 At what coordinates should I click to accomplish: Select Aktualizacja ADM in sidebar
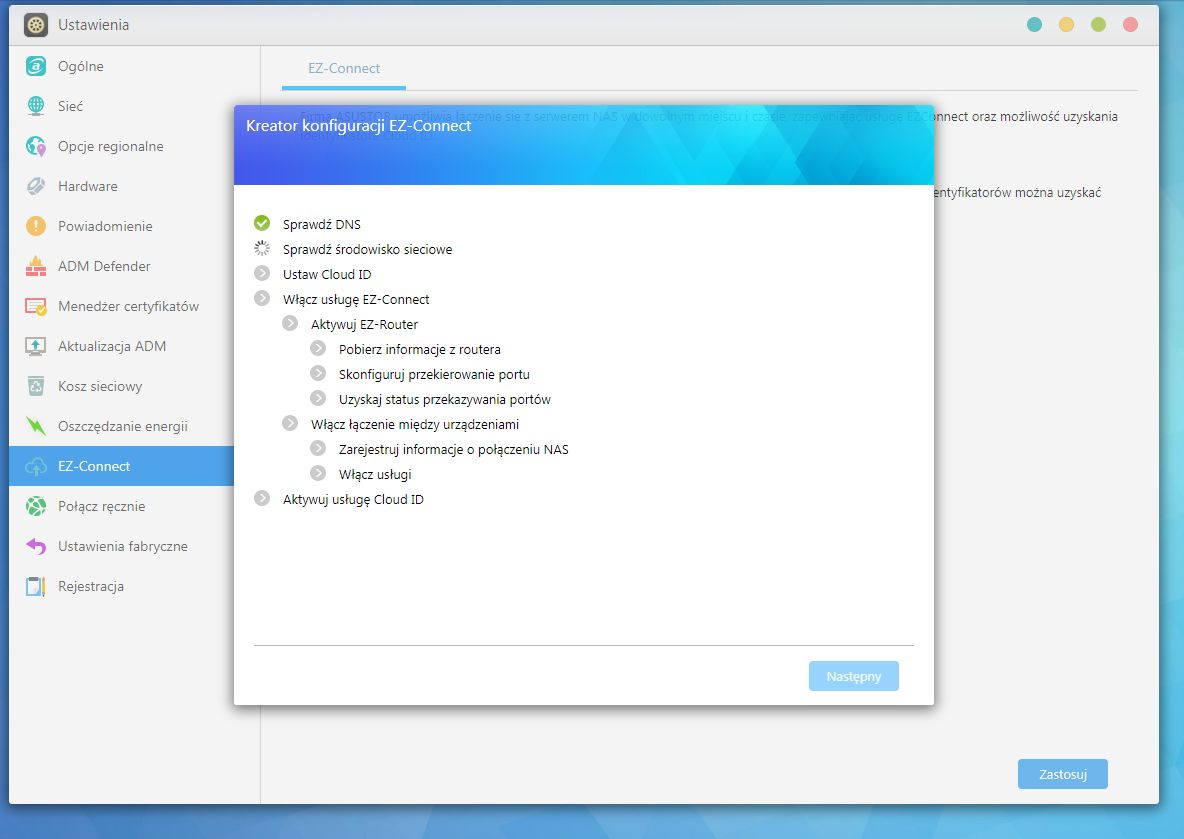click(122, 346)
